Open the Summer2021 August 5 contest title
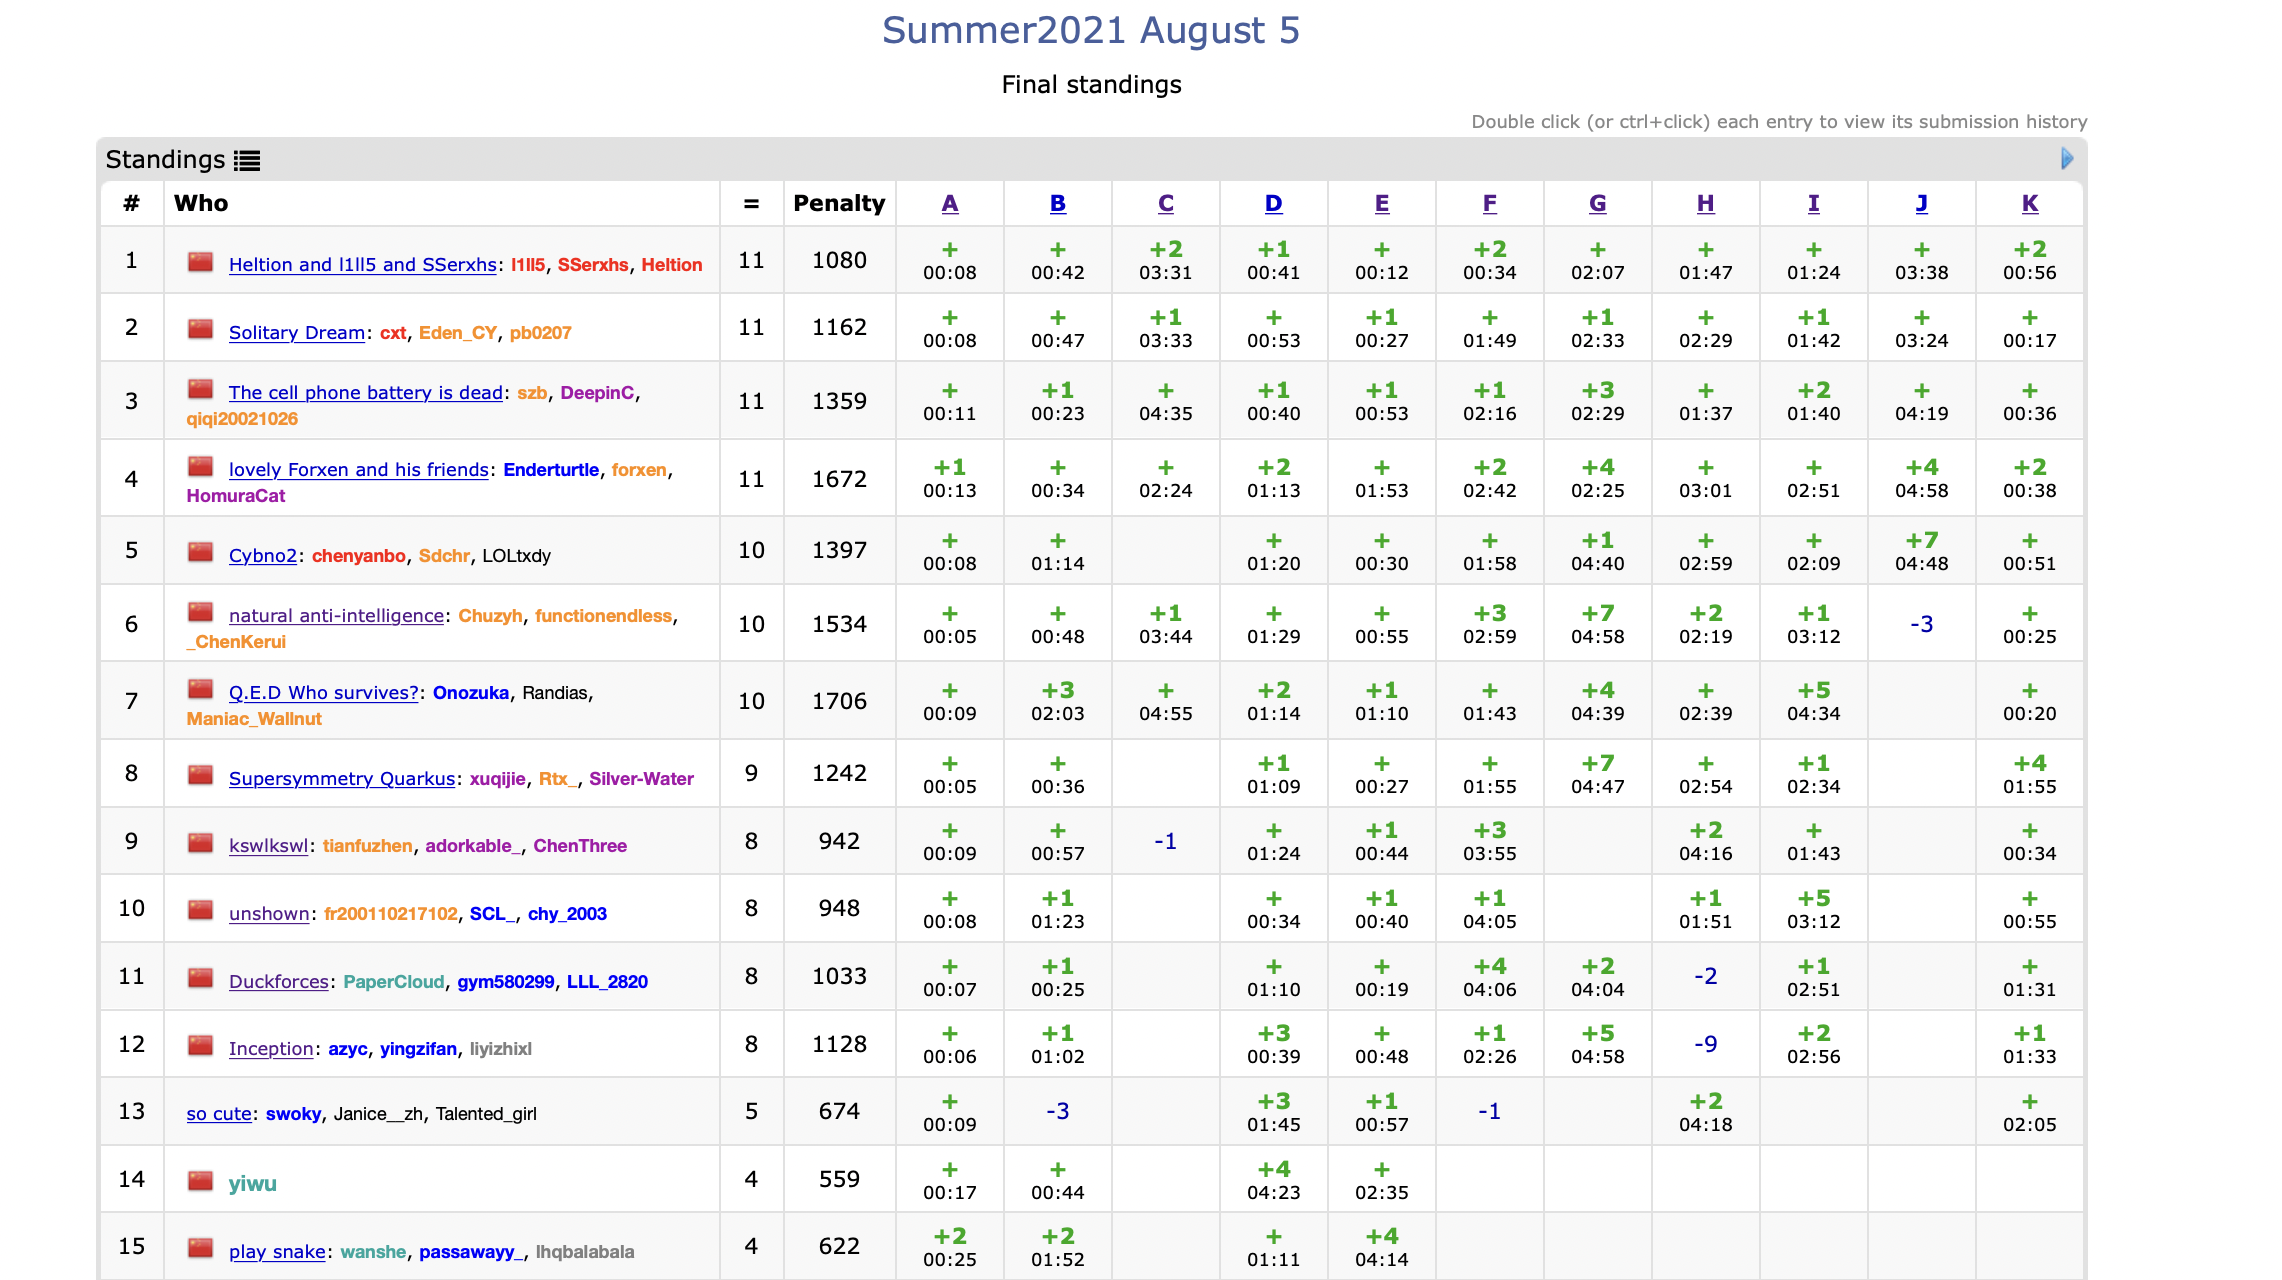Image resolution: width=2282 pixels, height=1280 pixels. 1090,30
